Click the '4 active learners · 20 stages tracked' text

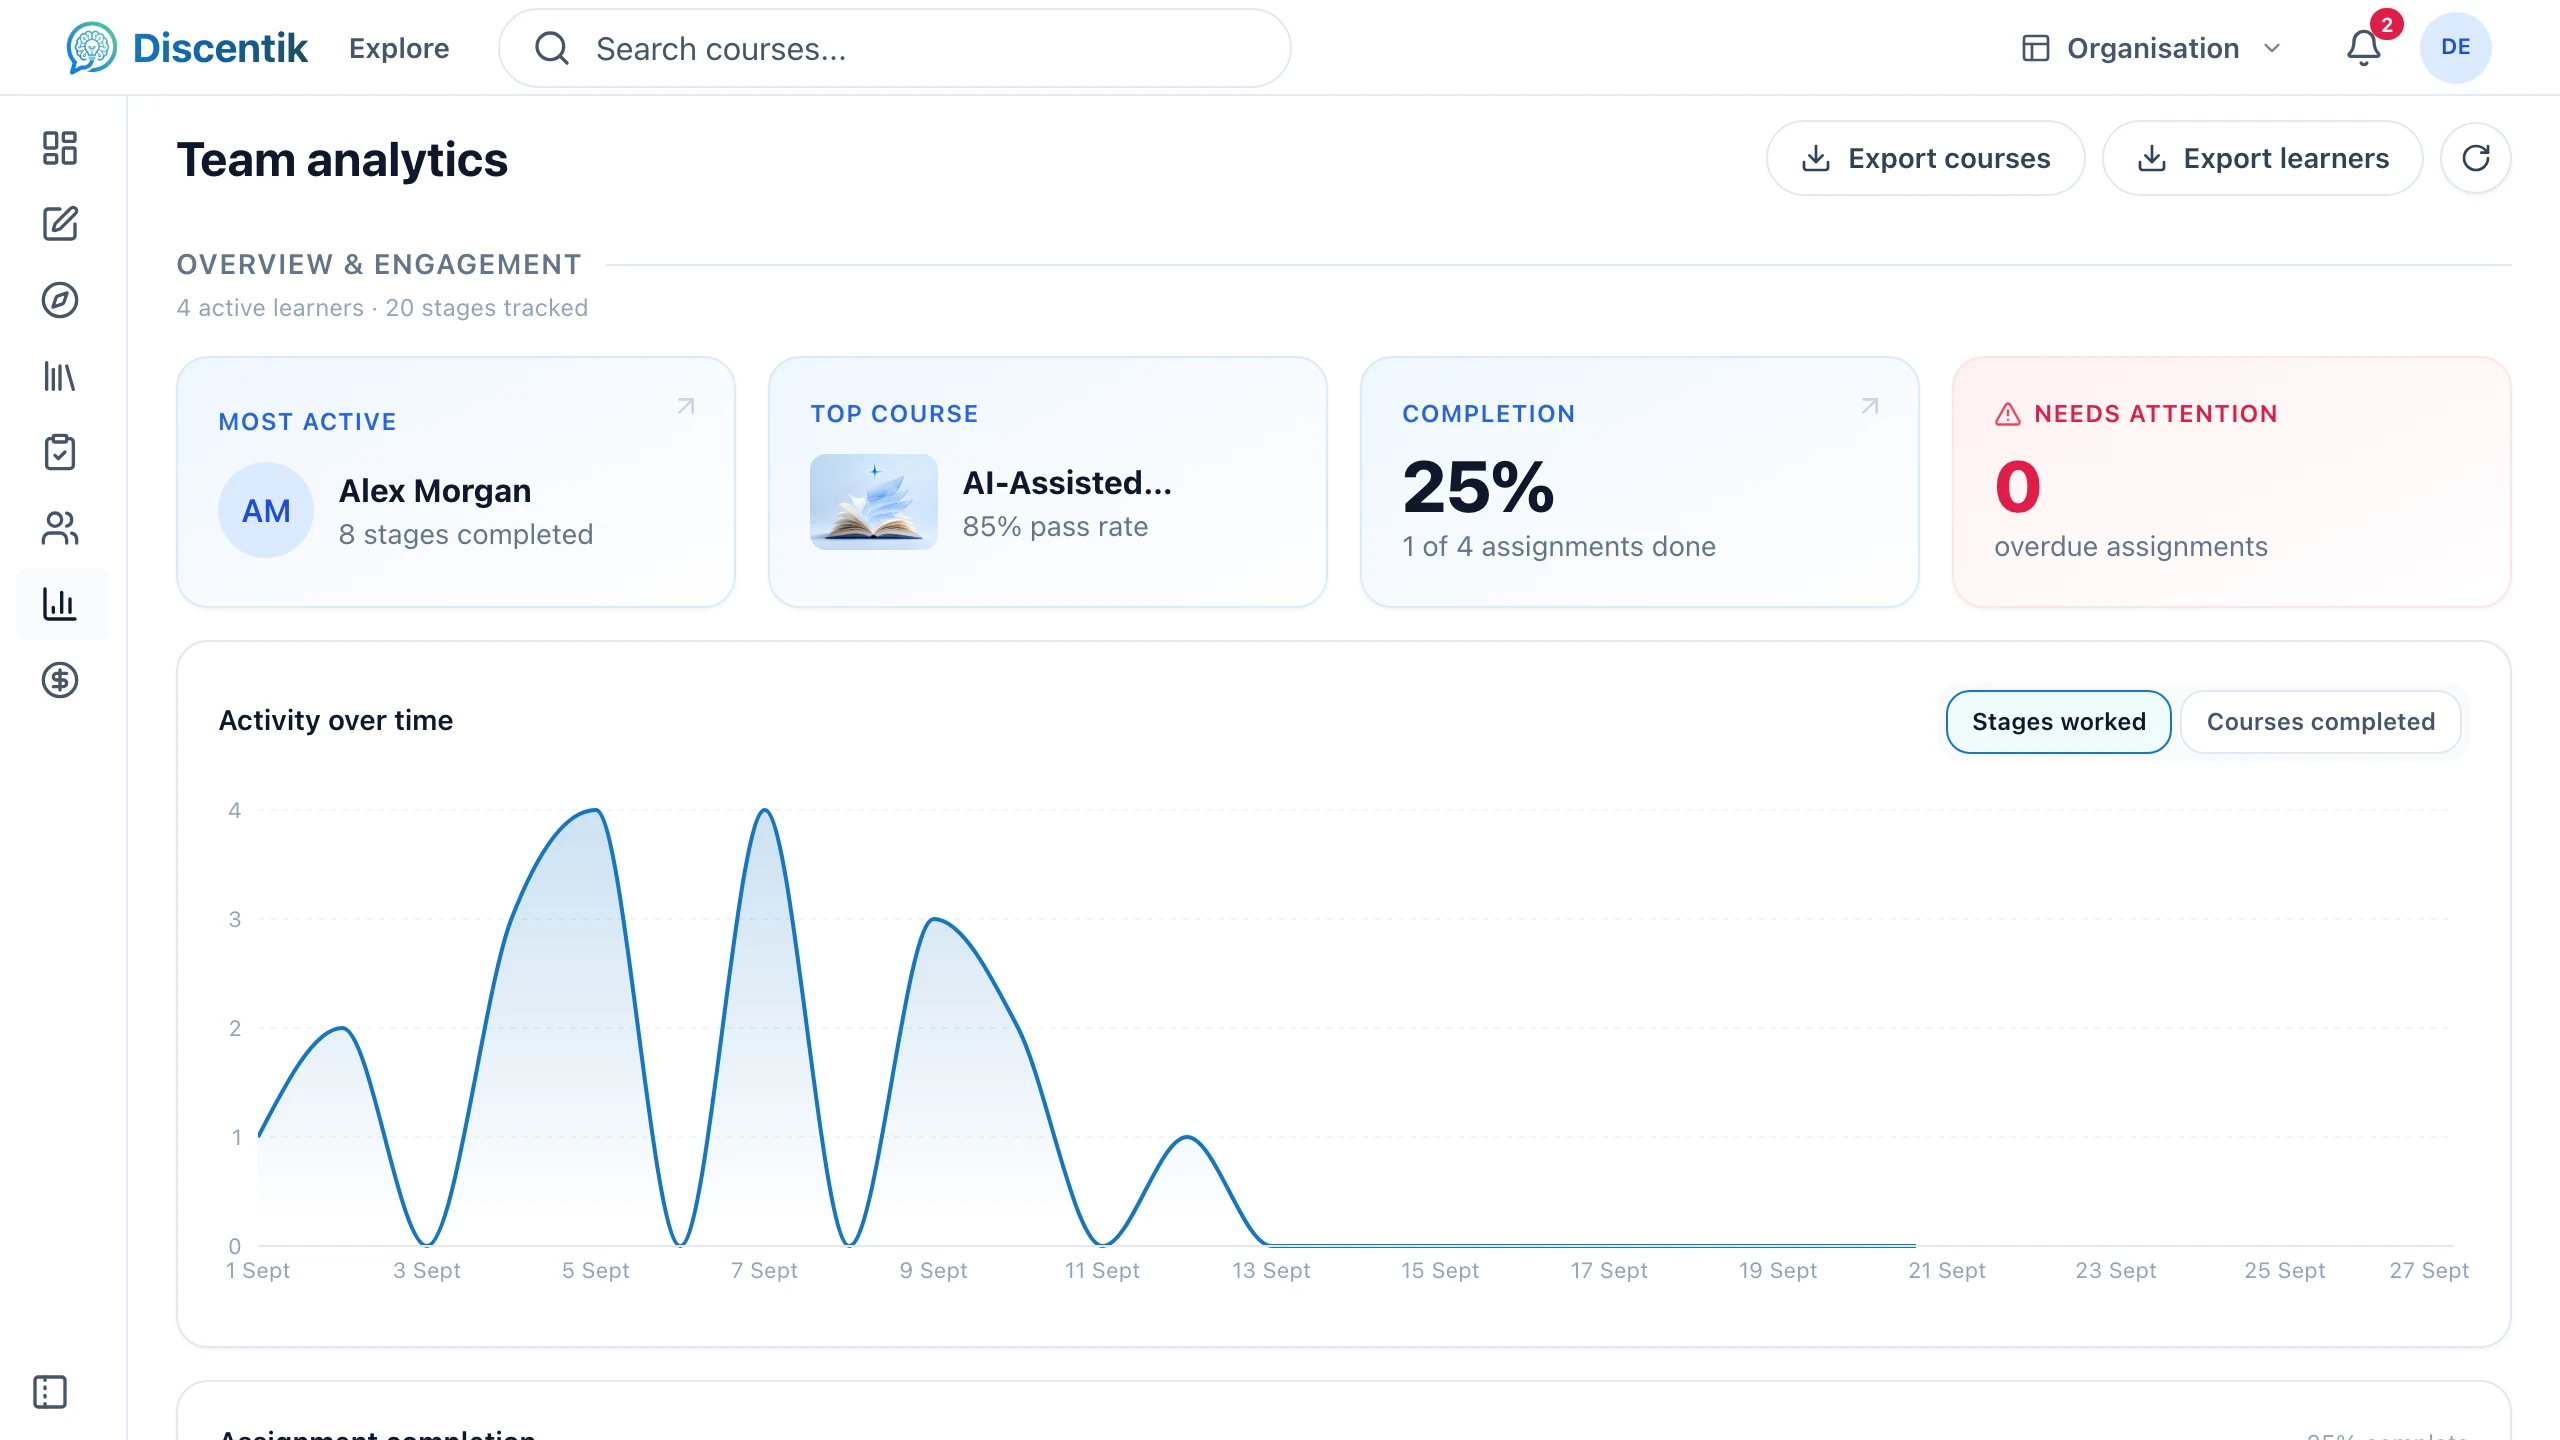click(382, 308)
